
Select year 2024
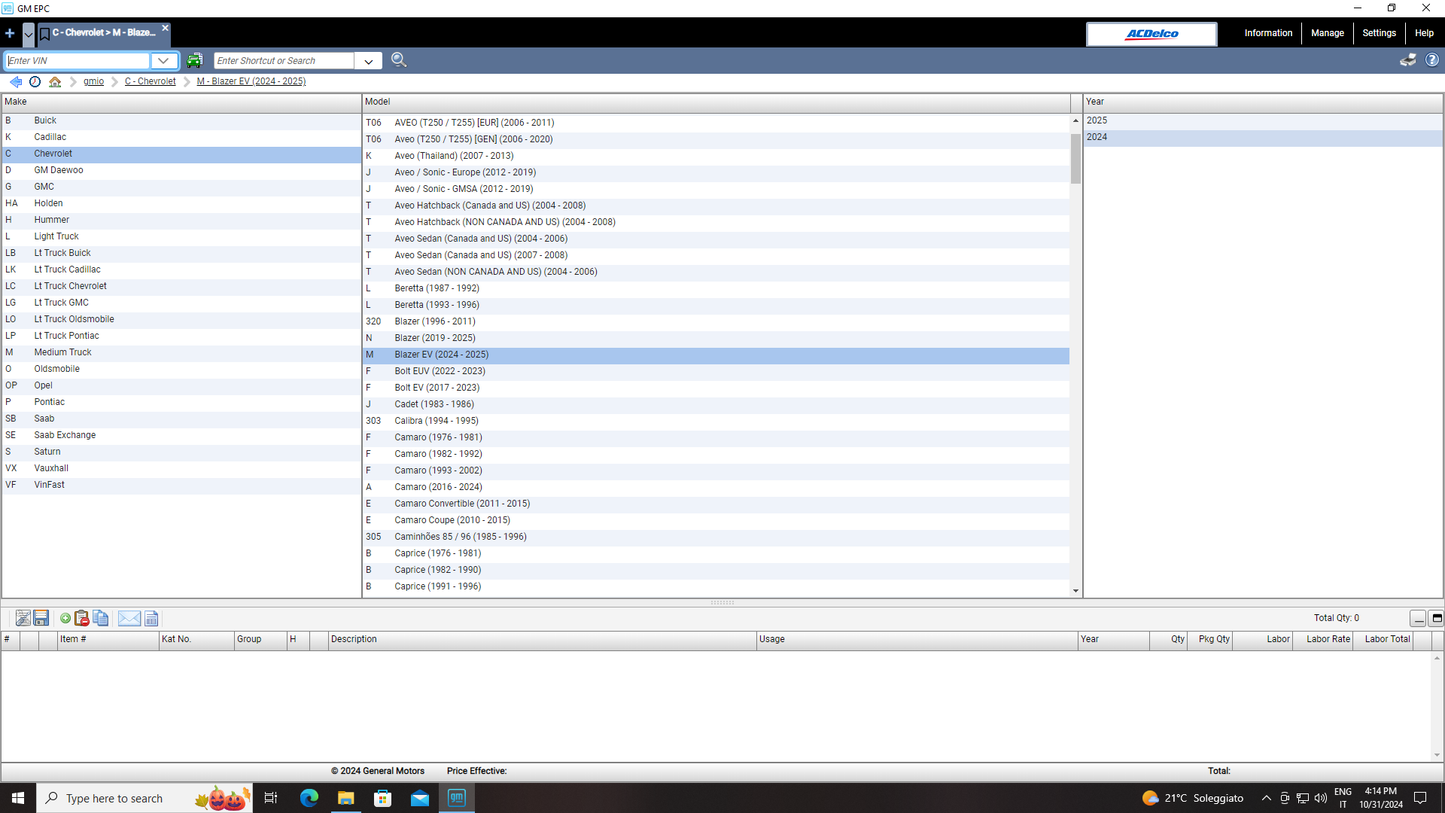coord(1263,137)
